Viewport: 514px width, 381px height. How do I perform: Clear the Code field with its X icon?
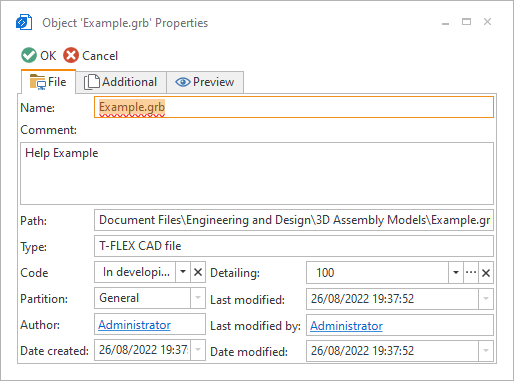pos(198,272)
